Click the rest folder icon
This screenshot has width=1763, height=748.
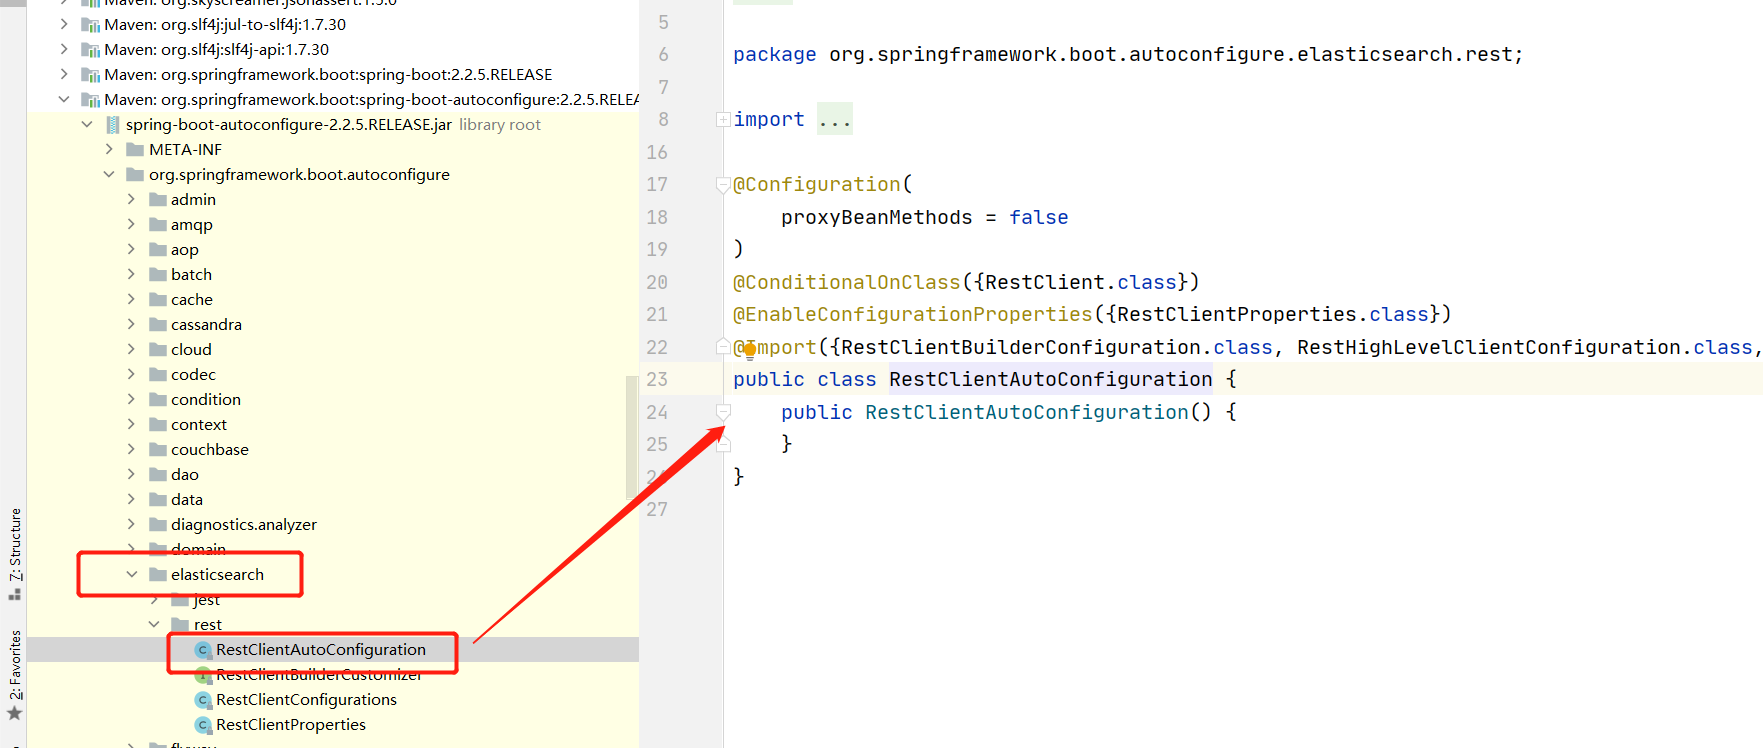pos(180,625)
